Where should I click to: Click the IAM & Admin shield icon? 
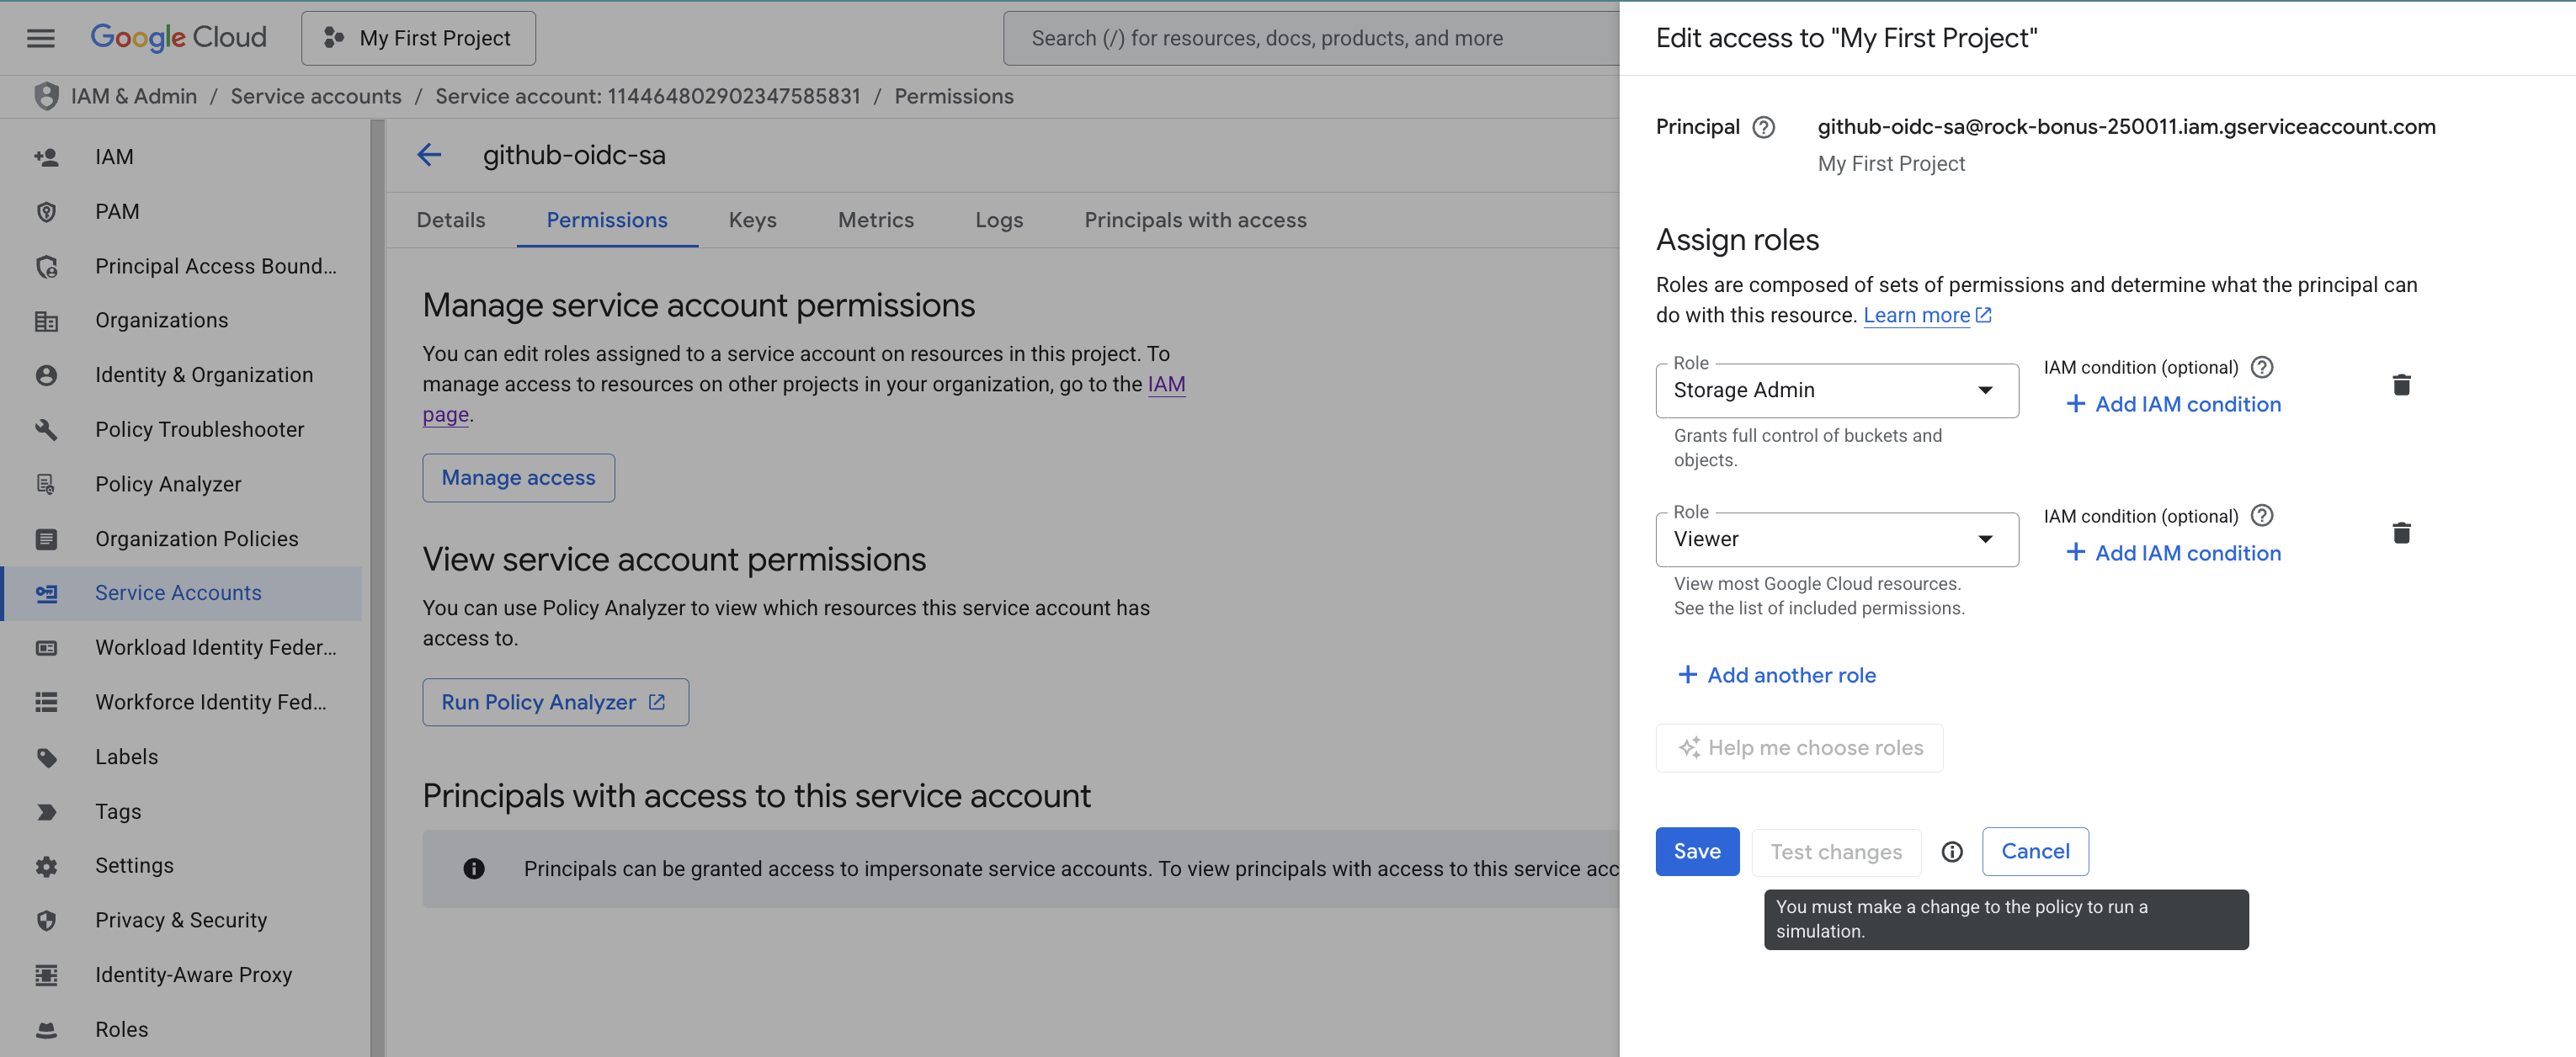[x=46, y=96]
